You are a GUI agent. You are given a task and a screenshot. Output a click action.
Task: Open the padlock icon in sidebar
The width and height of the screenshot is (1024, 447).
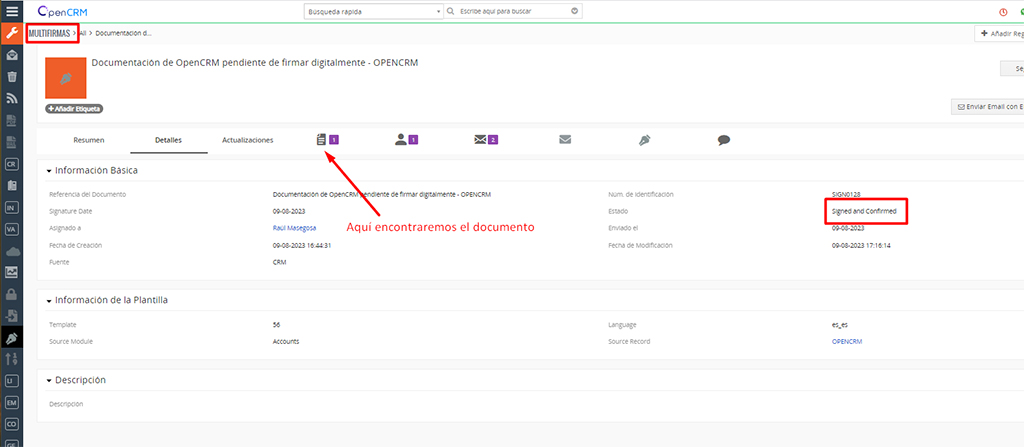(11, 295)
